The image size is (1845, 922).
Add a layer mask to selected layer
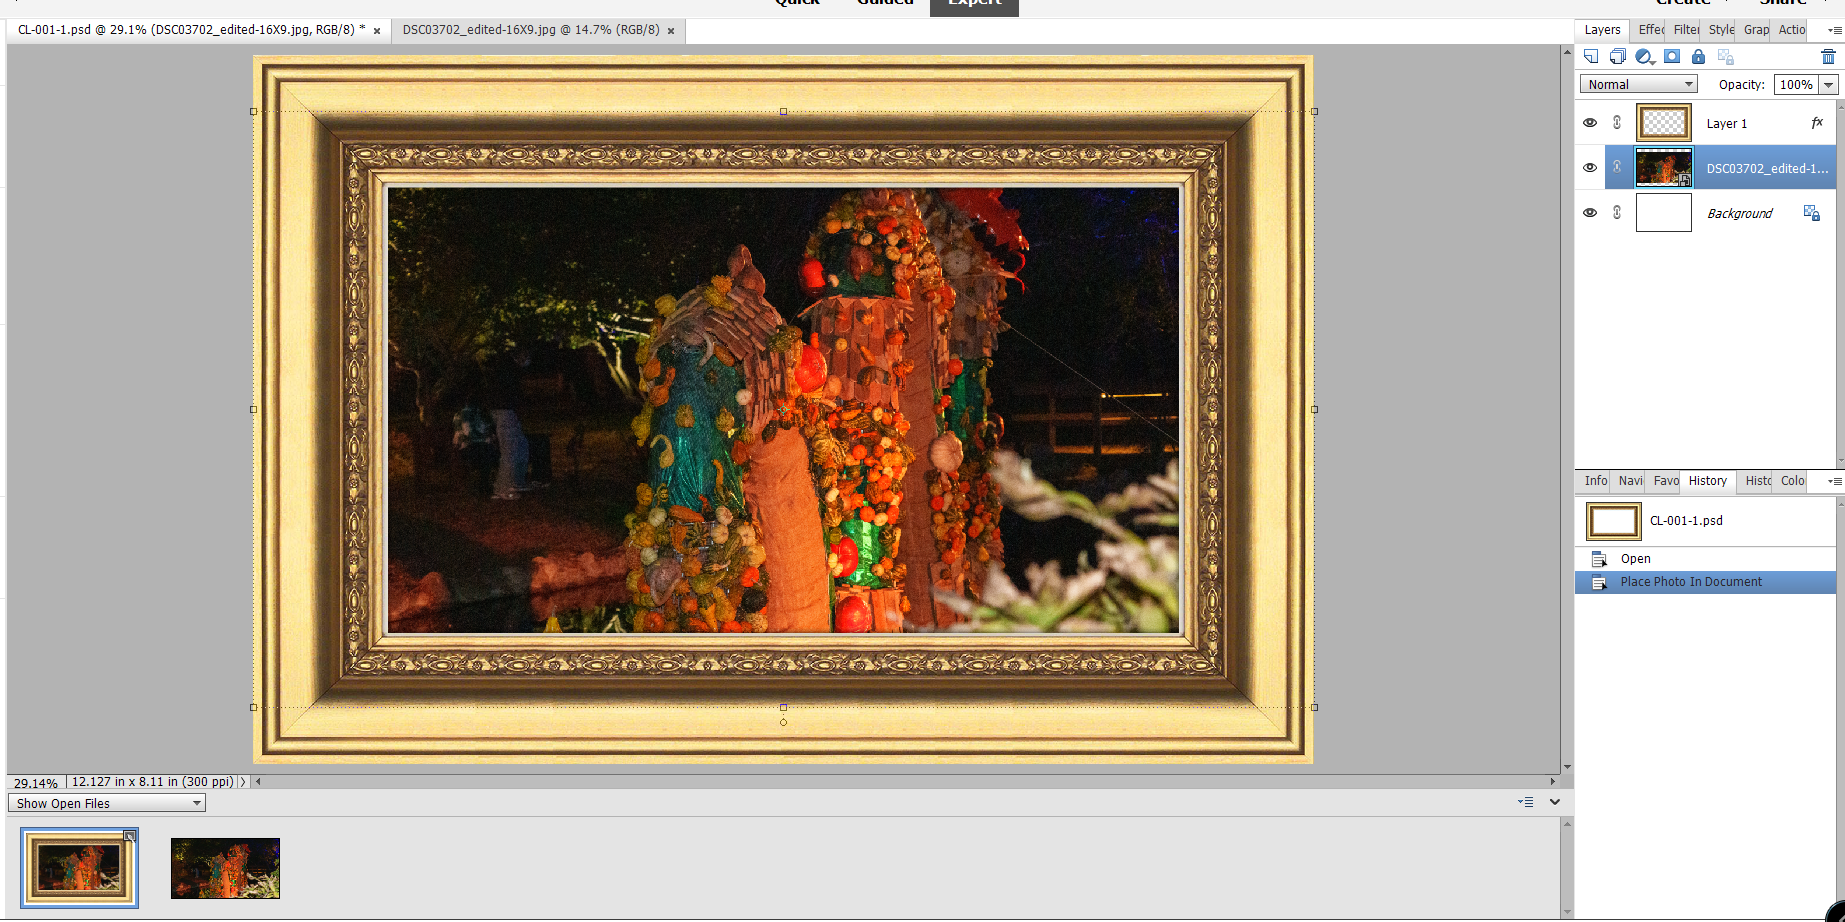click(1672, 56)
